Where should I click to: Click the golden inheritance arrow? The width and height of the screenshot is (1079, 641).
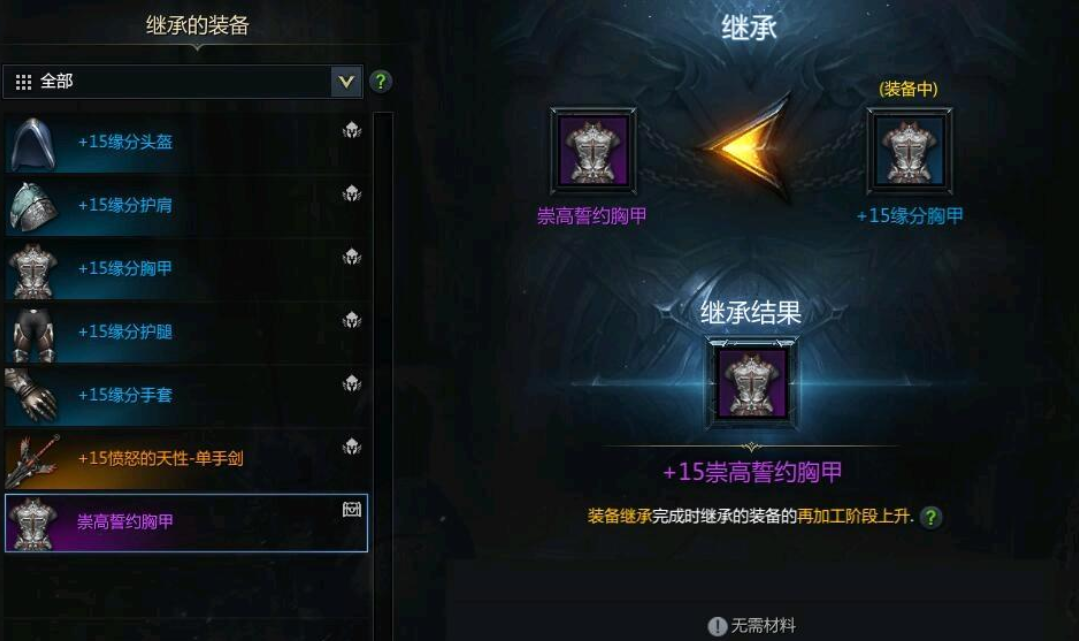[x=747, y=147]
